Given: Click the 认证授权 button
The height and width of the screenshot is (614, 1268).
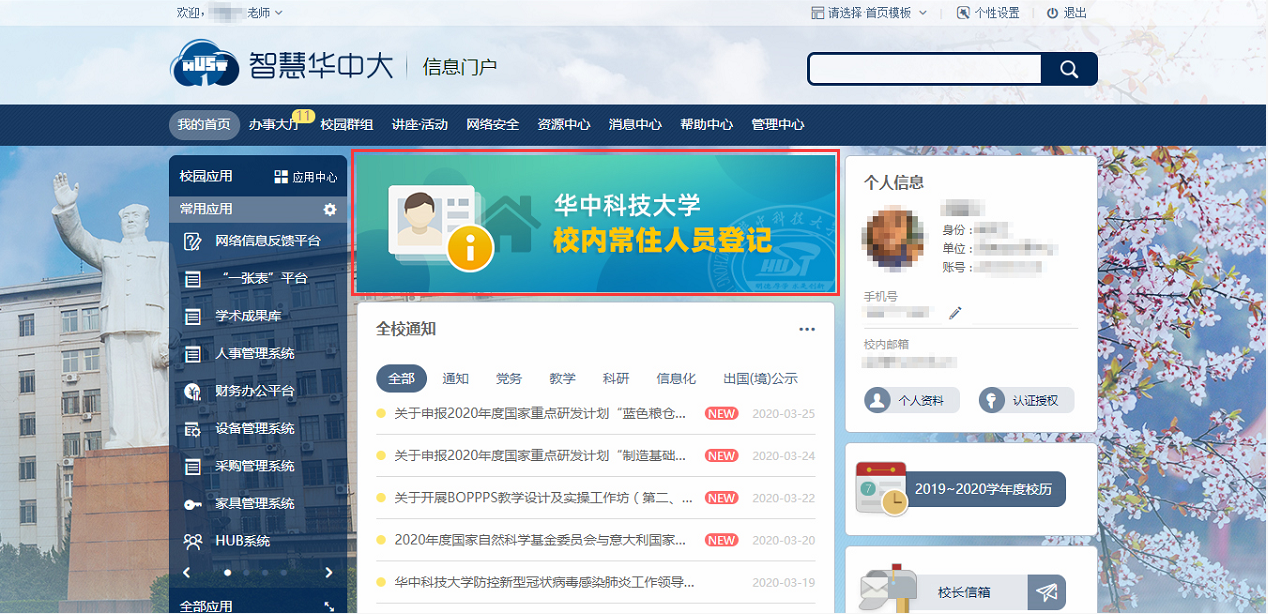Looking at the screenshot, I should pyautogui.click(x=1026, y=400).
